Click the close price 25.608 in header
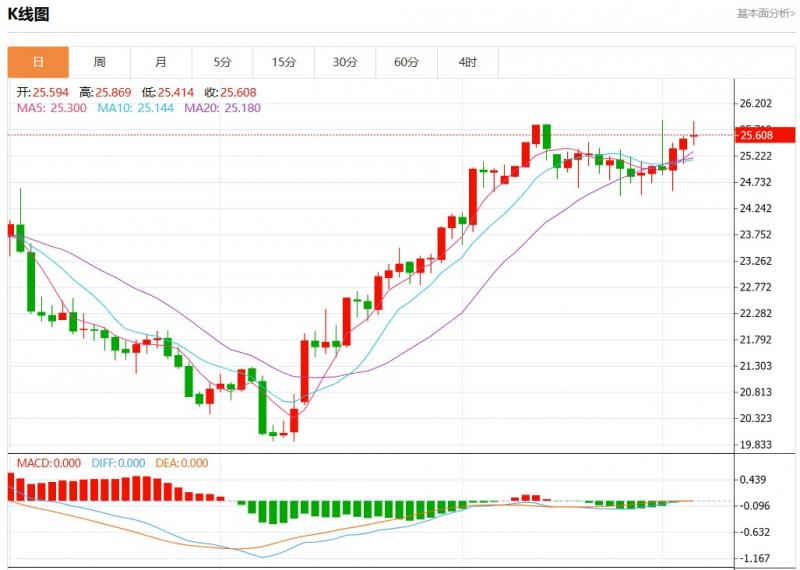 point(238,92)
